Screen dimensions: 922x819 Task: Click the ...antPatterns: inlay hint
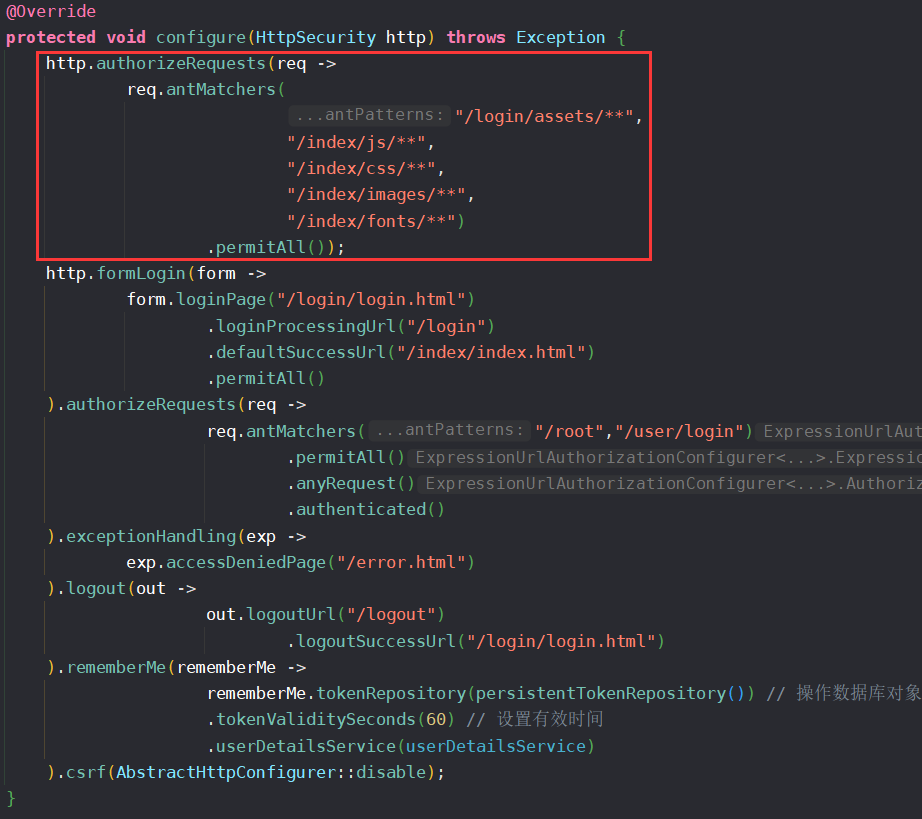pos(369,114)
